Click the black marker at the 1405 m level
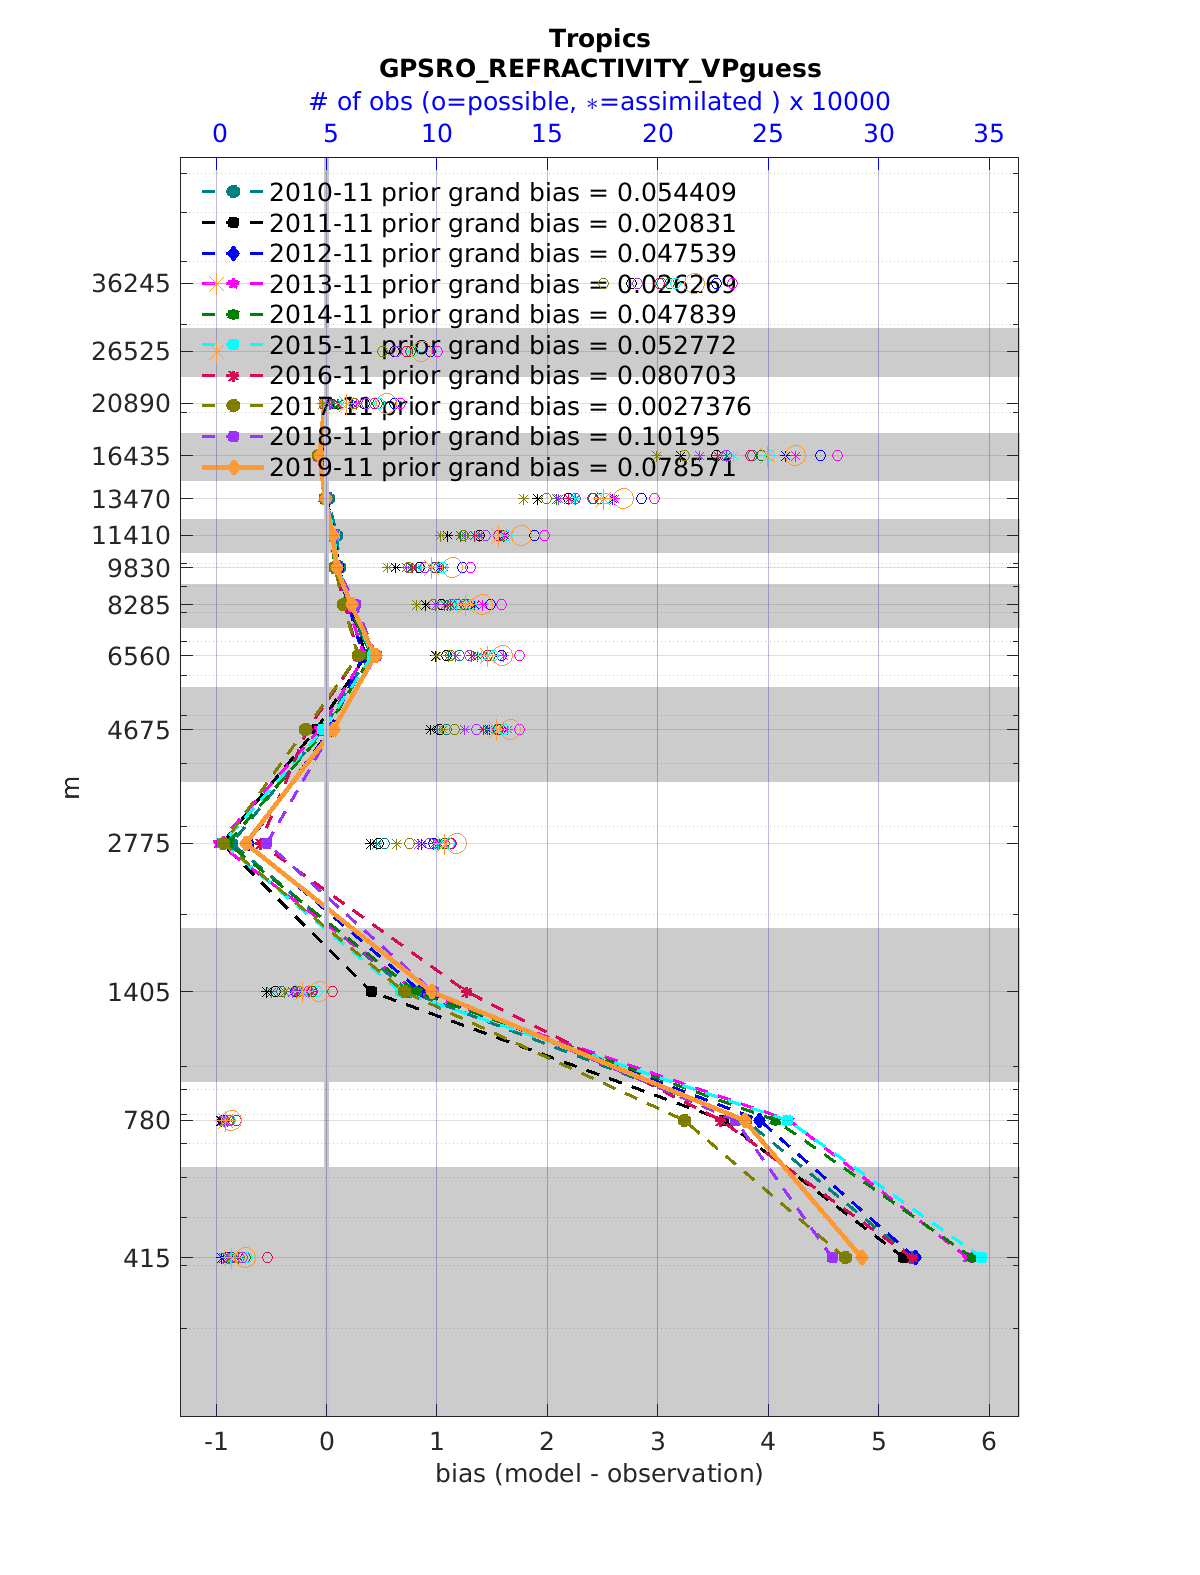Image resolution: width=1200 pixels, height=1575 pixels. (x=371, y=992)
